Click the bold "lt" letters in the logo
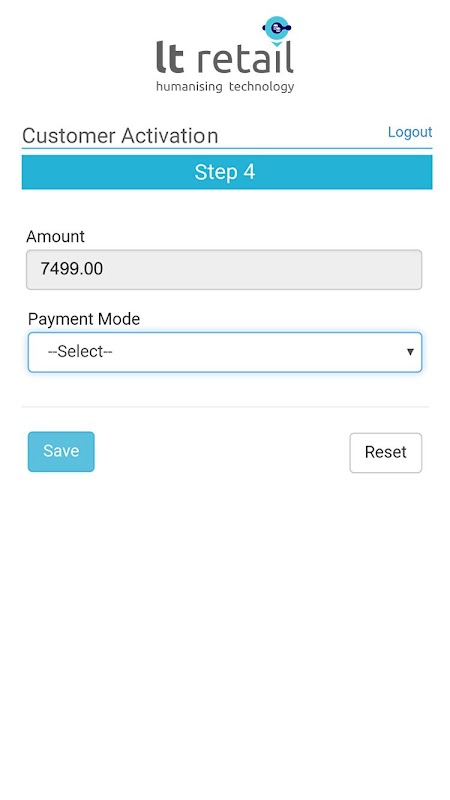 coord(170,57)
